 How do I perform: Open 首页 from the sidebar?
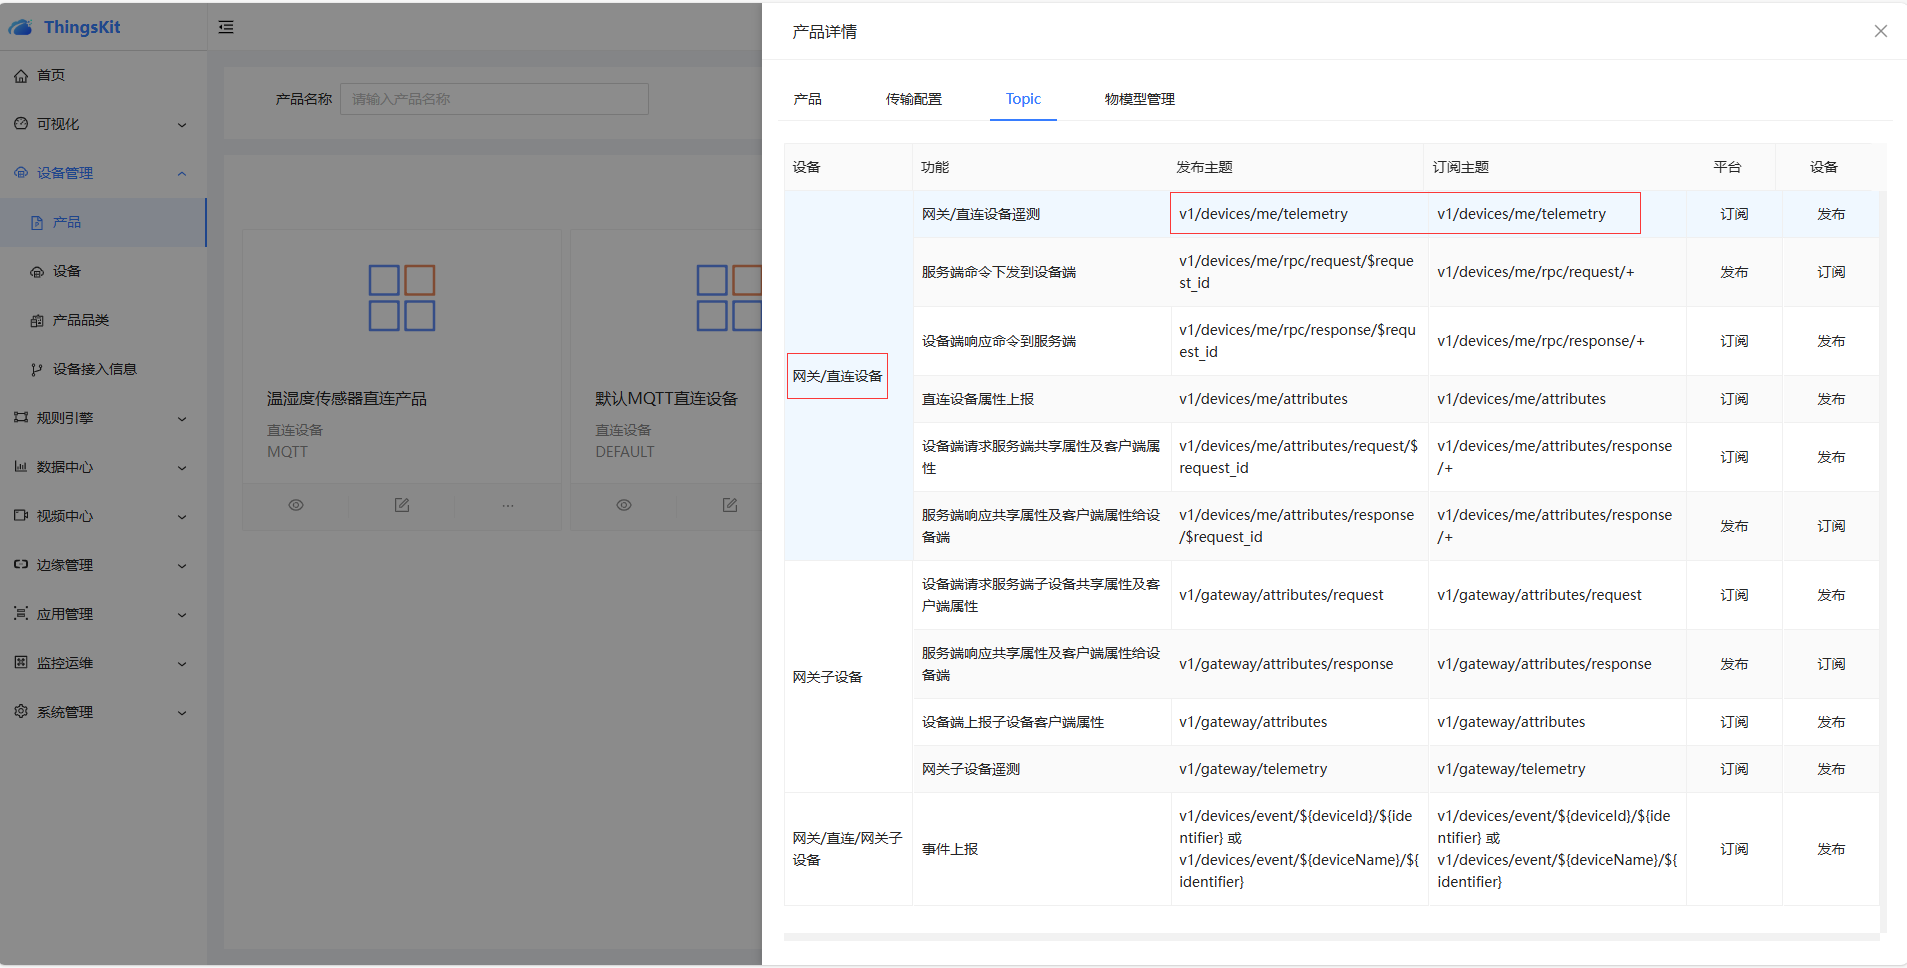coord(51,75)
